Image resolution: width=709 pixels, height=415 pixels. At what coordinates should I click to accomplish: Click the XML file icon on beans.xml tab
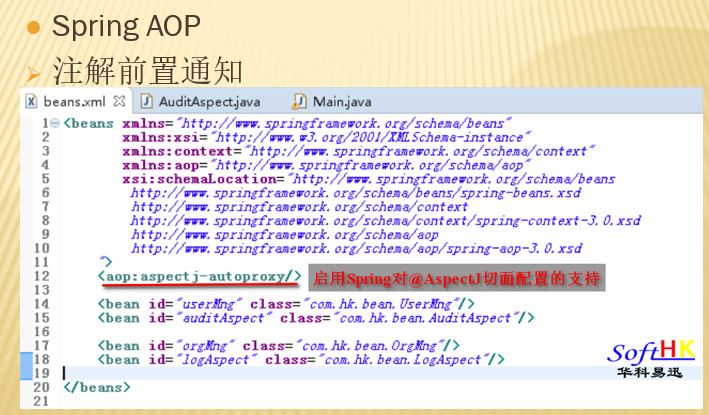tap(31, 101)
